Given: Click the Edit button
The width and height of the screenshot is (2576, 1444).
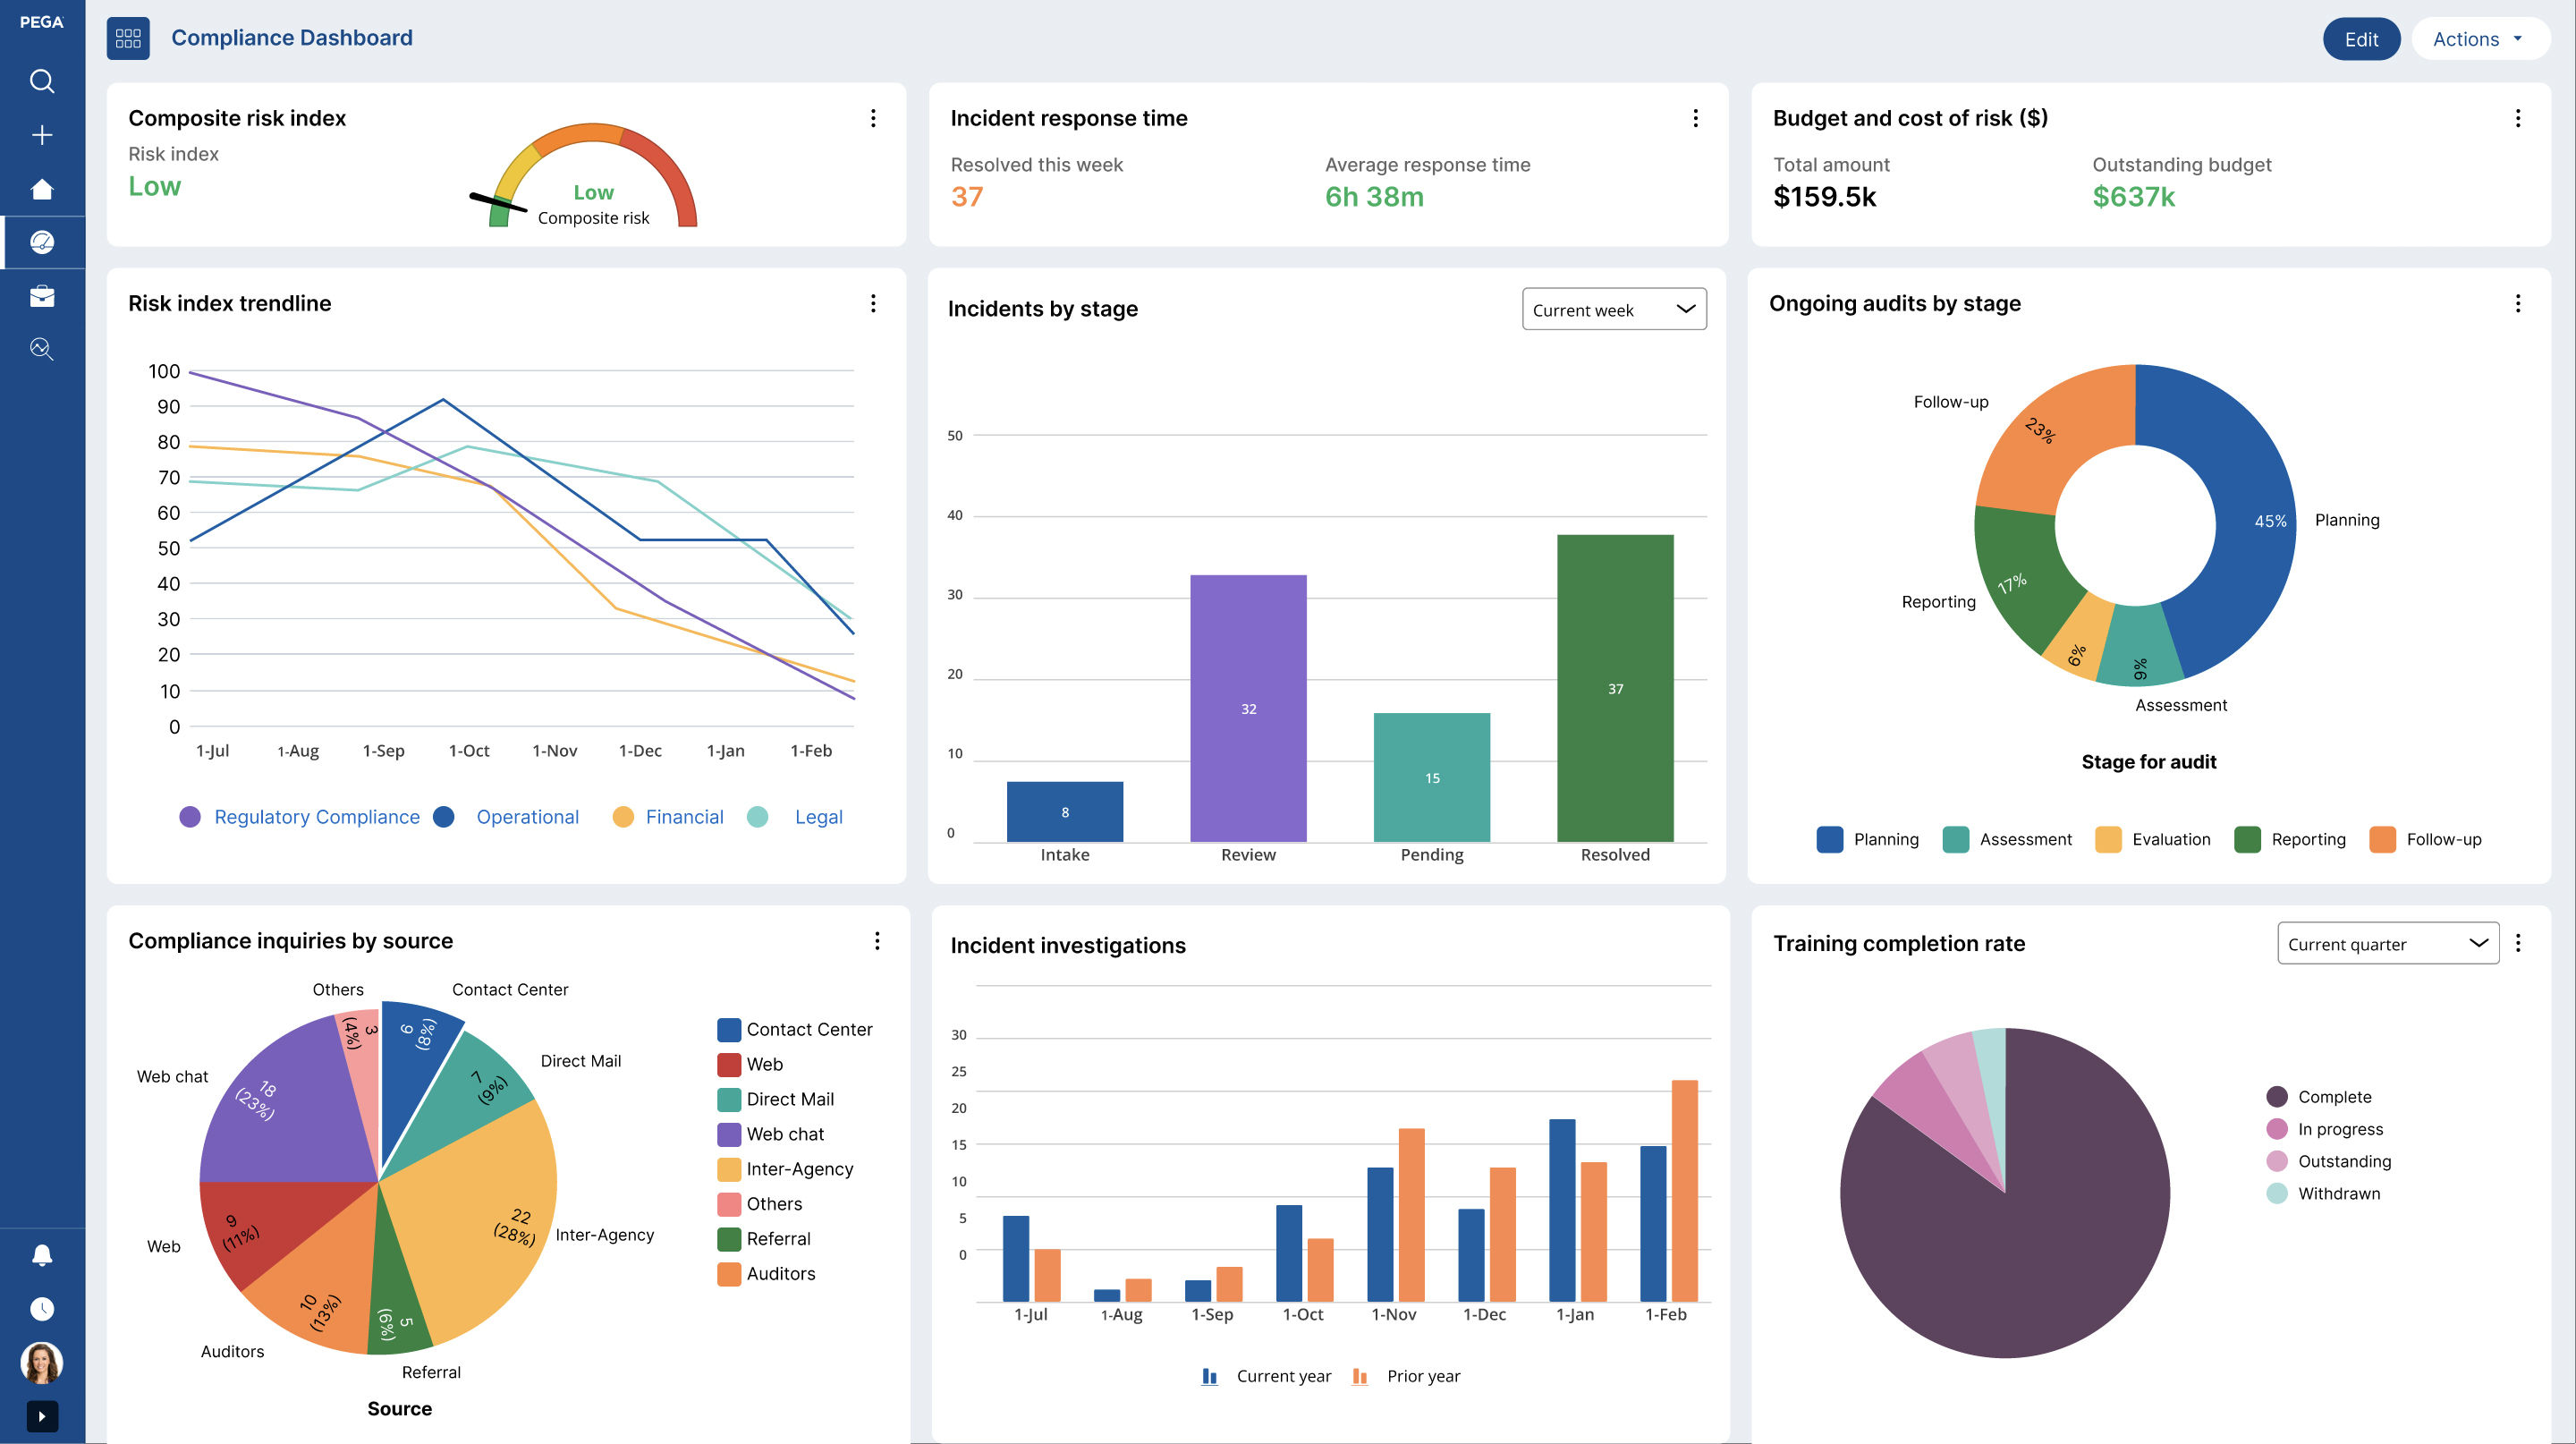Looking at the screenshot, I should [x=2361, y=39].
